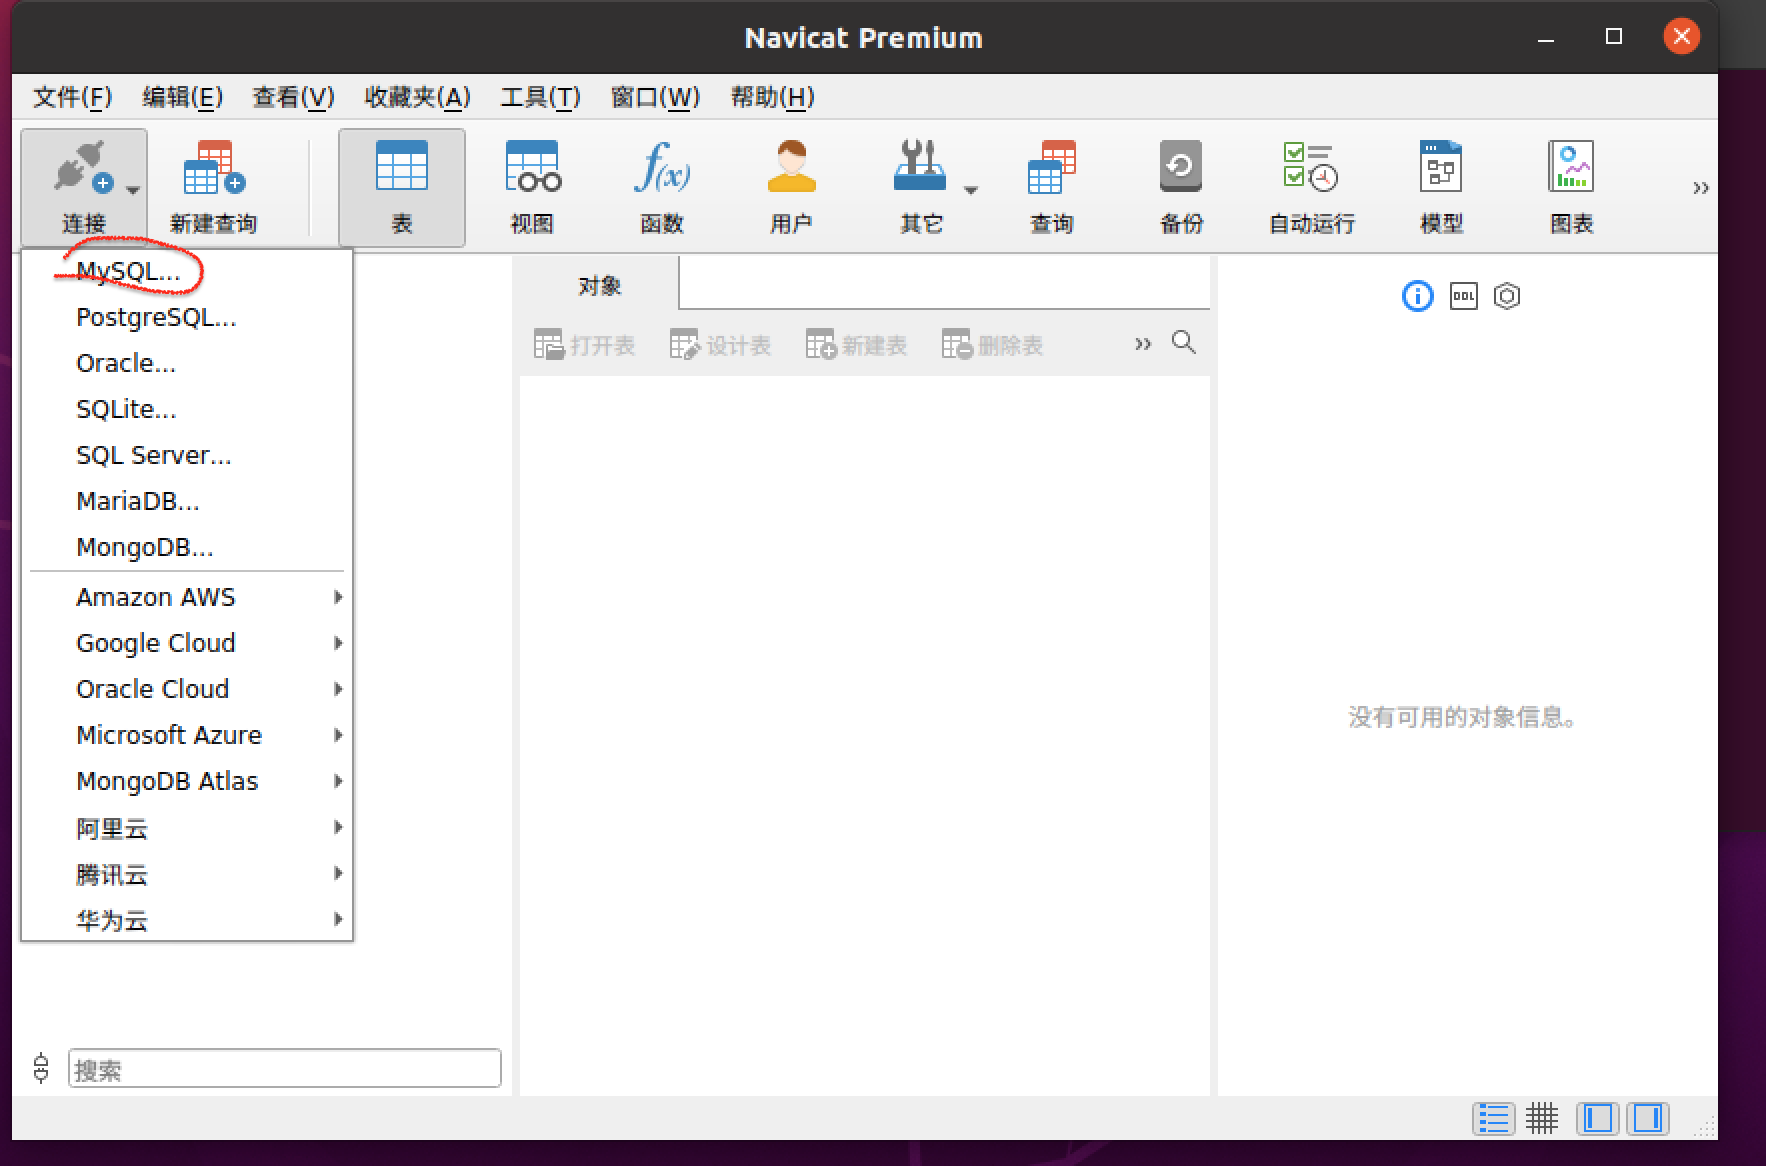Open the Query (查询) toolbar icon

(x=1051, y=167)
